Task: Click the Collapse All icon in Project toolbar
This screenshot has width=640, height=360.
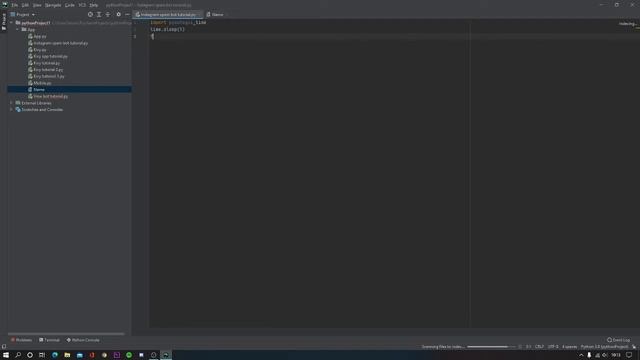Action: (108, 14)
